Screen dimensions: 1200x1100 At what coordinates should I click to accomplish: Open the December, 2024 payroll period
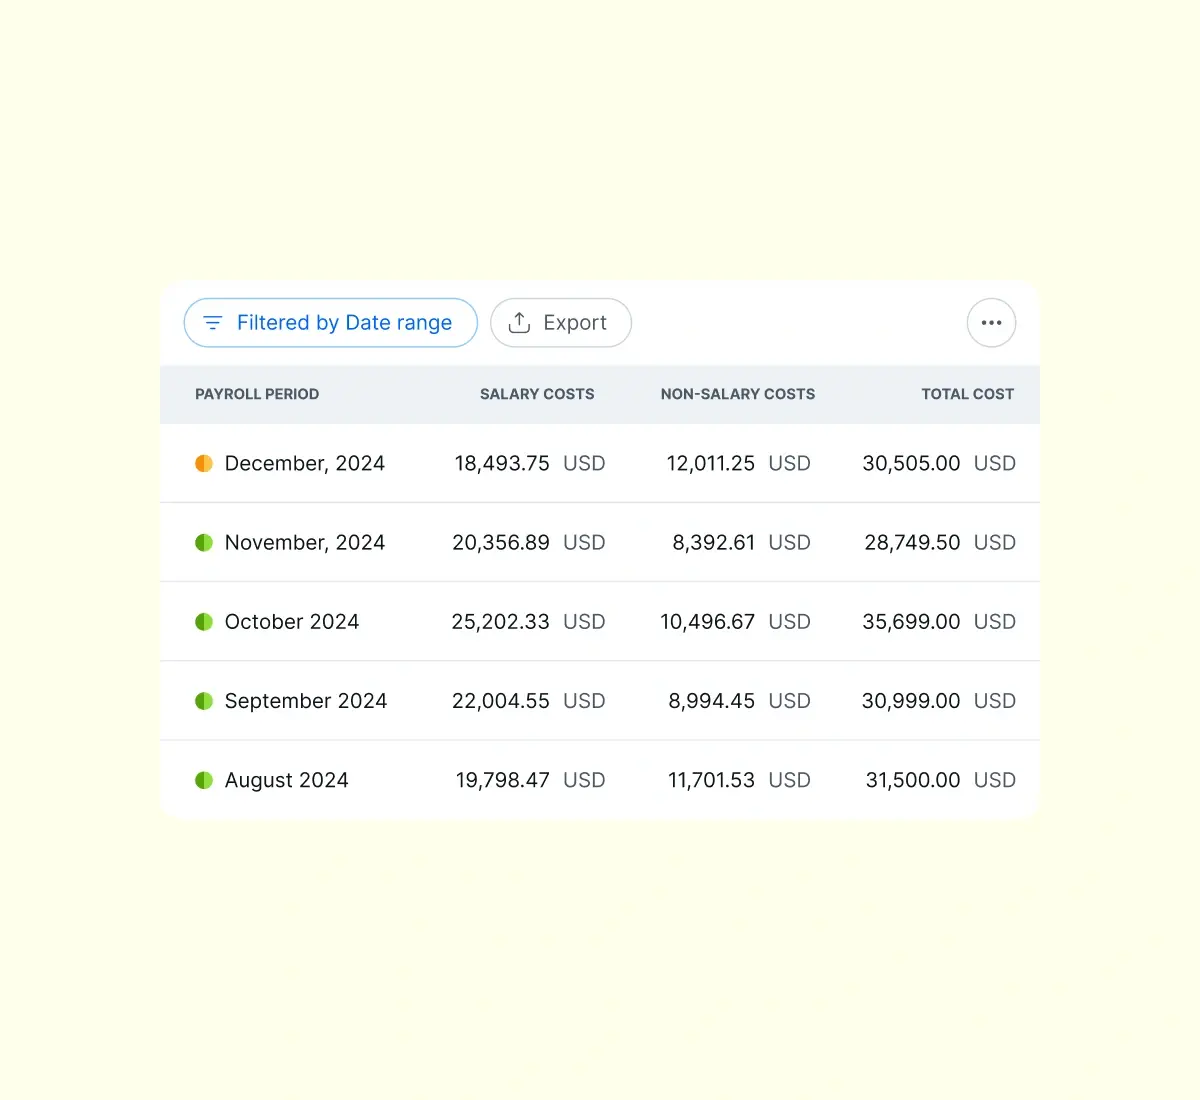[305, 463]
